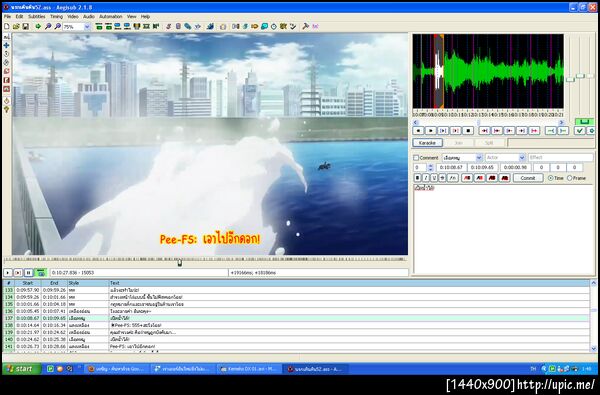600x395 pixels.
Task: Click the Effect input field
Action: 561,158
